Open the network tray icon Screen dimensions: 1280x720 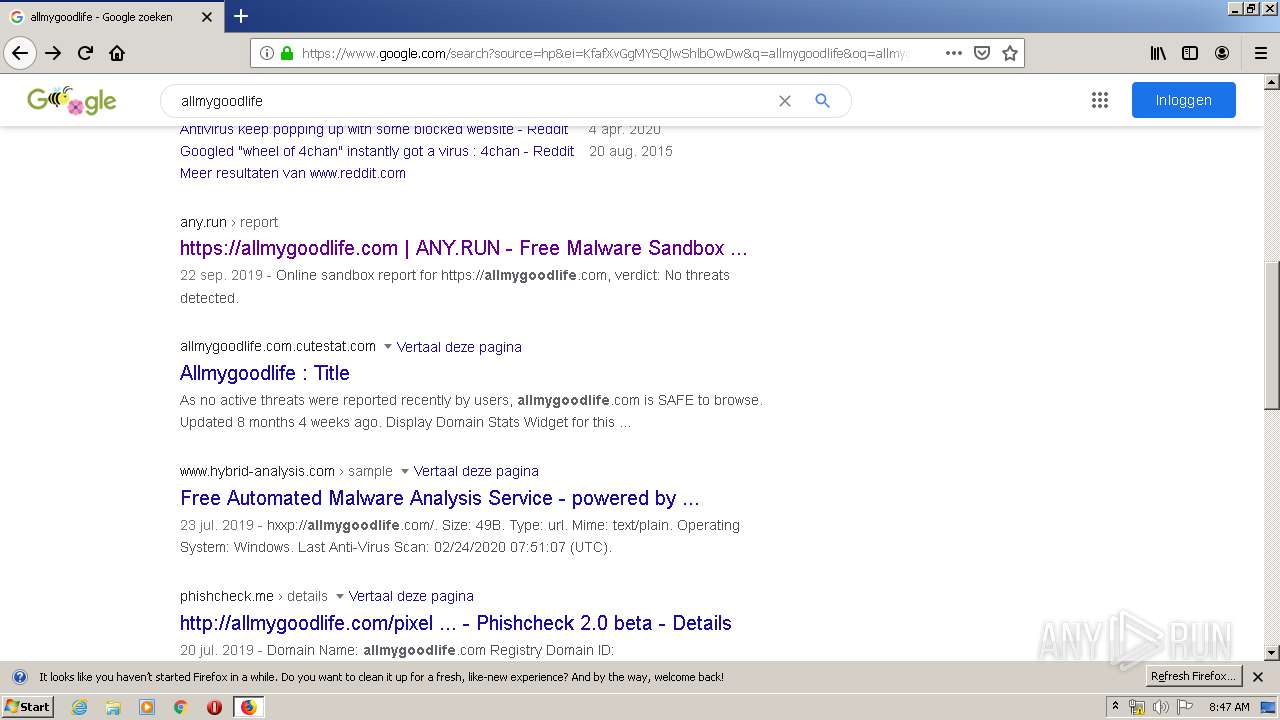(1137, 707)
